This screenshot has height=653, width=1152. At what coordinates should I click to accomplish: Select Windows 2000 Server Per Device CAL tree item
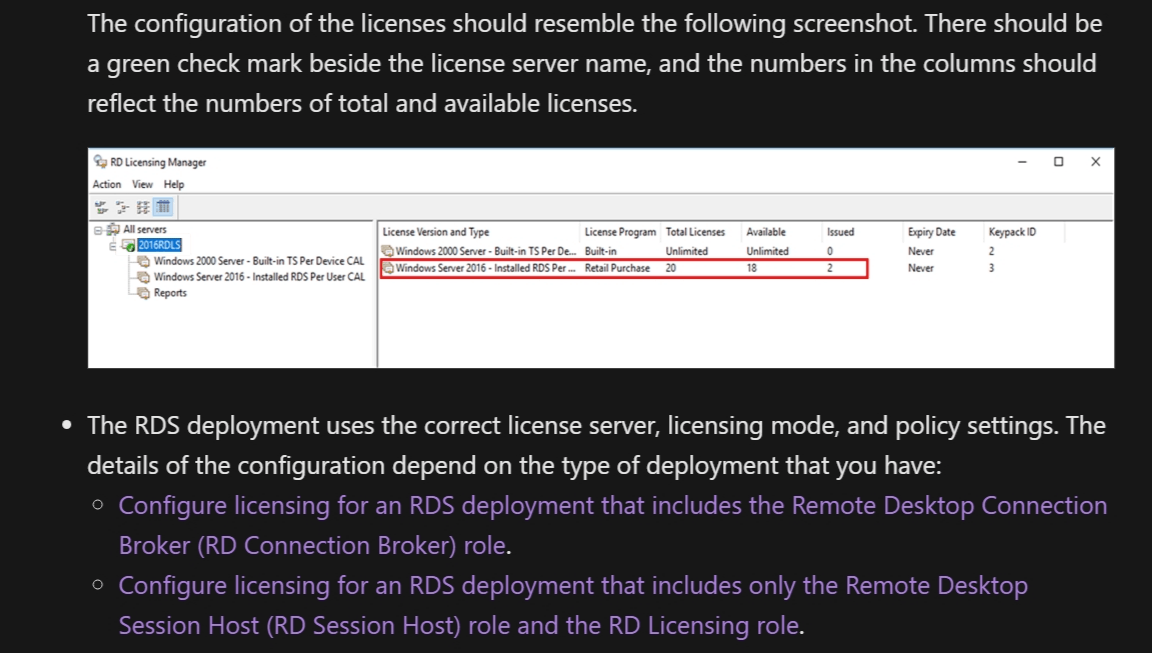[259, 261]
